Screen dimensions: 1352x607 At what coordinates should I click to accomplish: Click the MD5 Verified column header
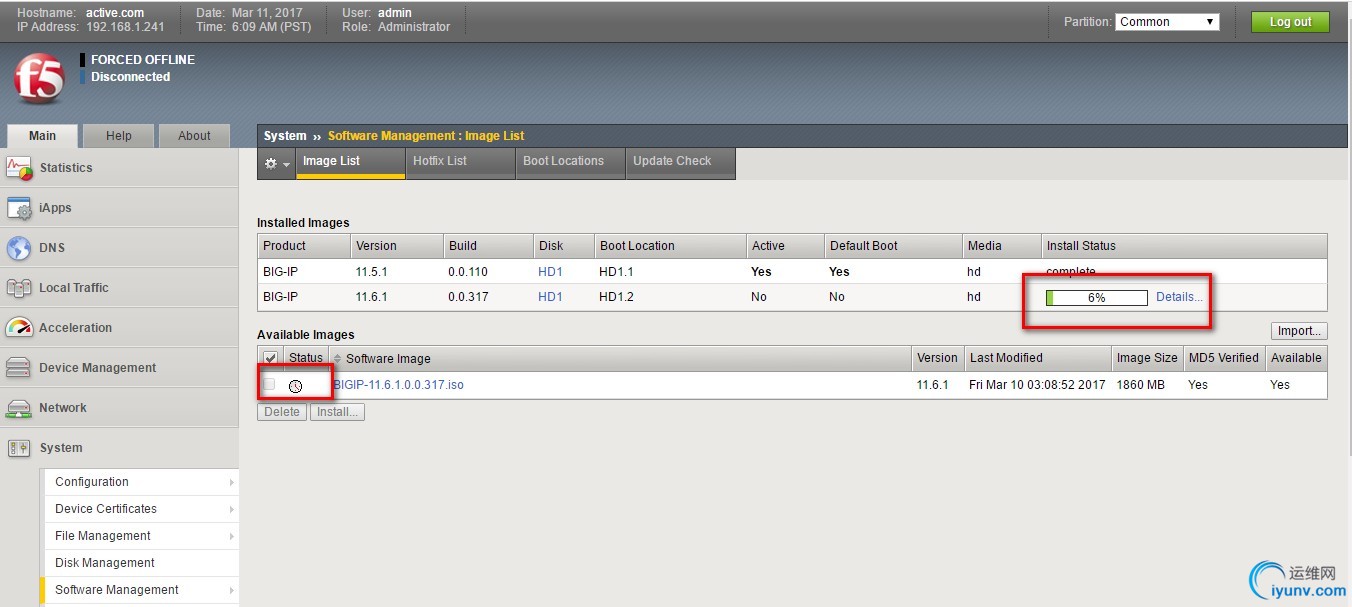(1224, 358)
